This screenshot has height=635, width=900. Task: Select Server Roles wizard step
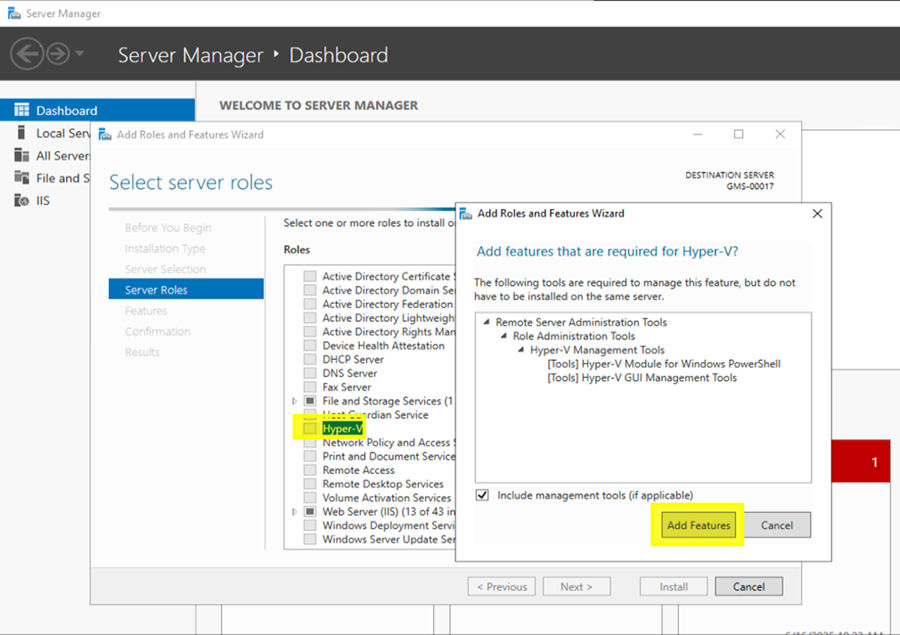click(x=156, y=290)
